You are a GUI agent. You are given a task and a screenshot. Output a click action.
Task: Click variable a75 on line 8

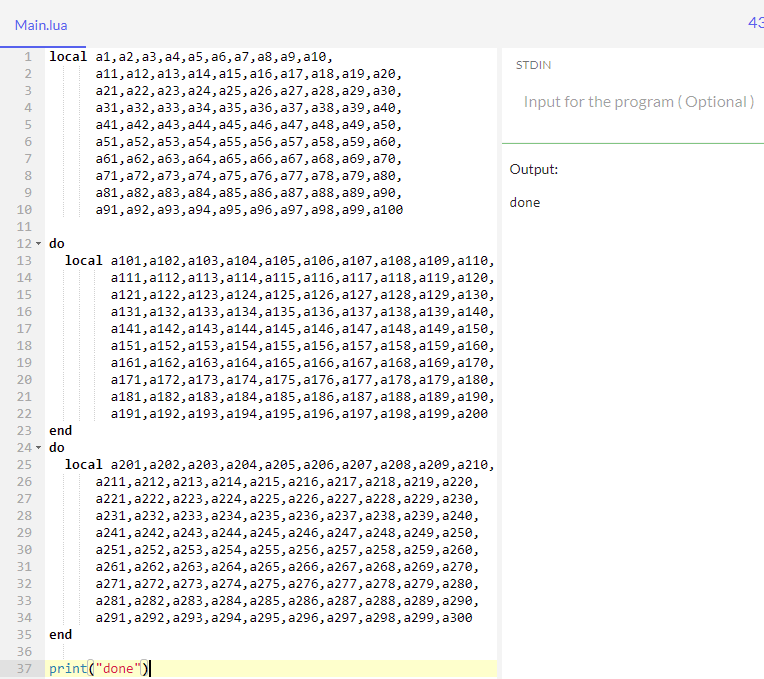230,176
